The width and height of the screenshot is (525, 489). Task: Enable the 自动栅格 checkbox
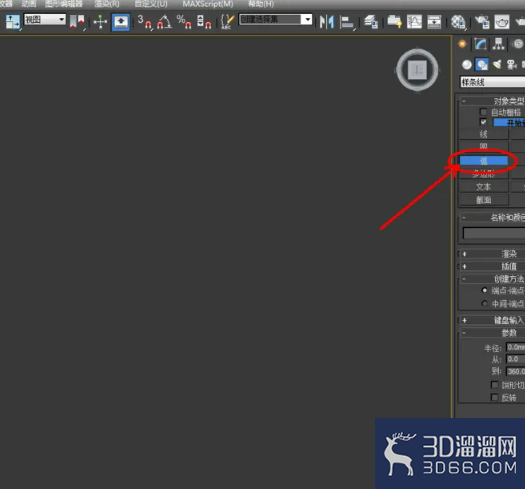(483, 112)
